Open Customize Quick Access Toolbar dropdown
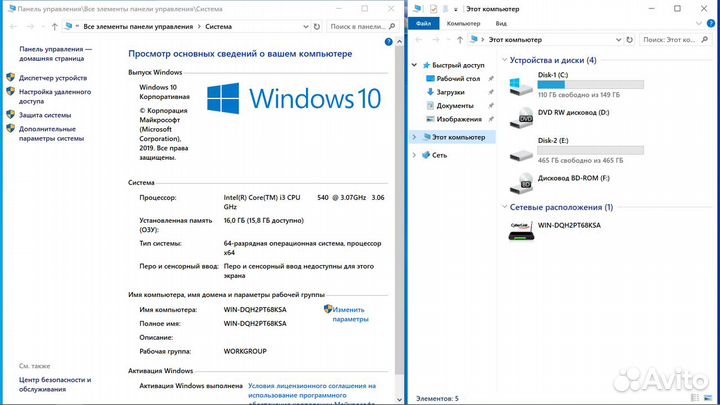 click(456, 9)
